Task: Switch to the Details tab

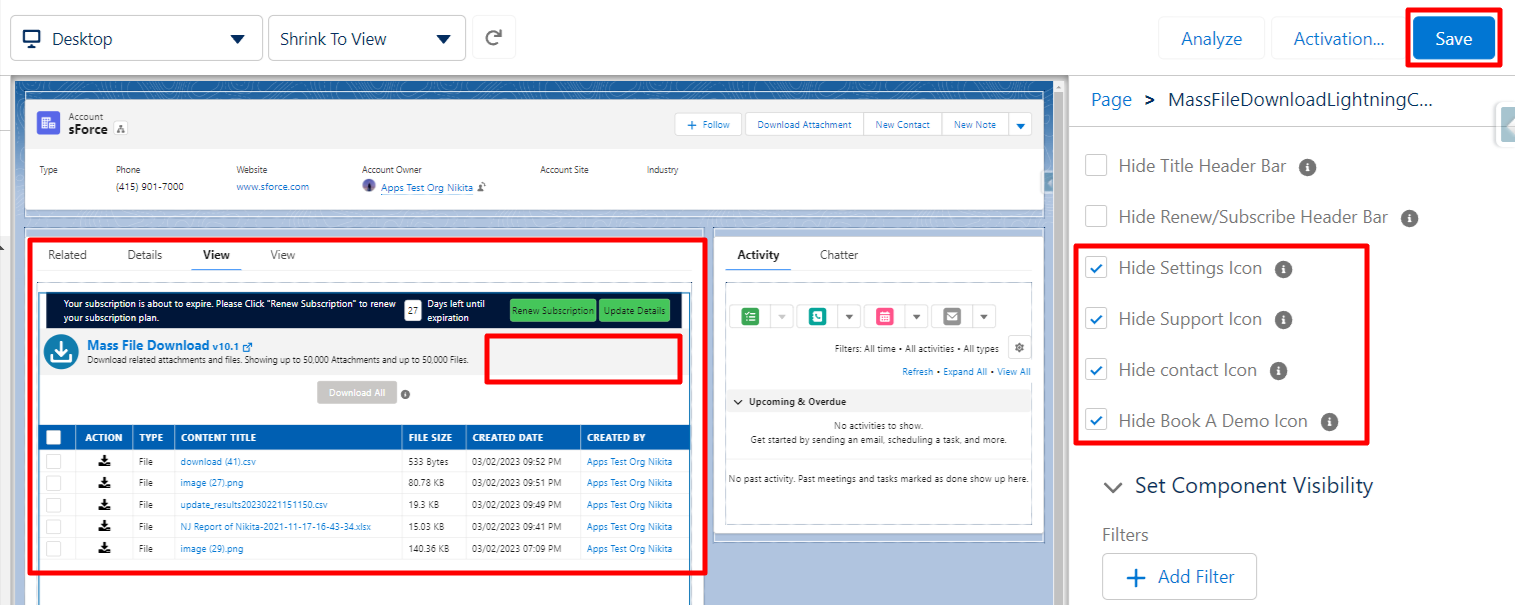Action: 145,255
